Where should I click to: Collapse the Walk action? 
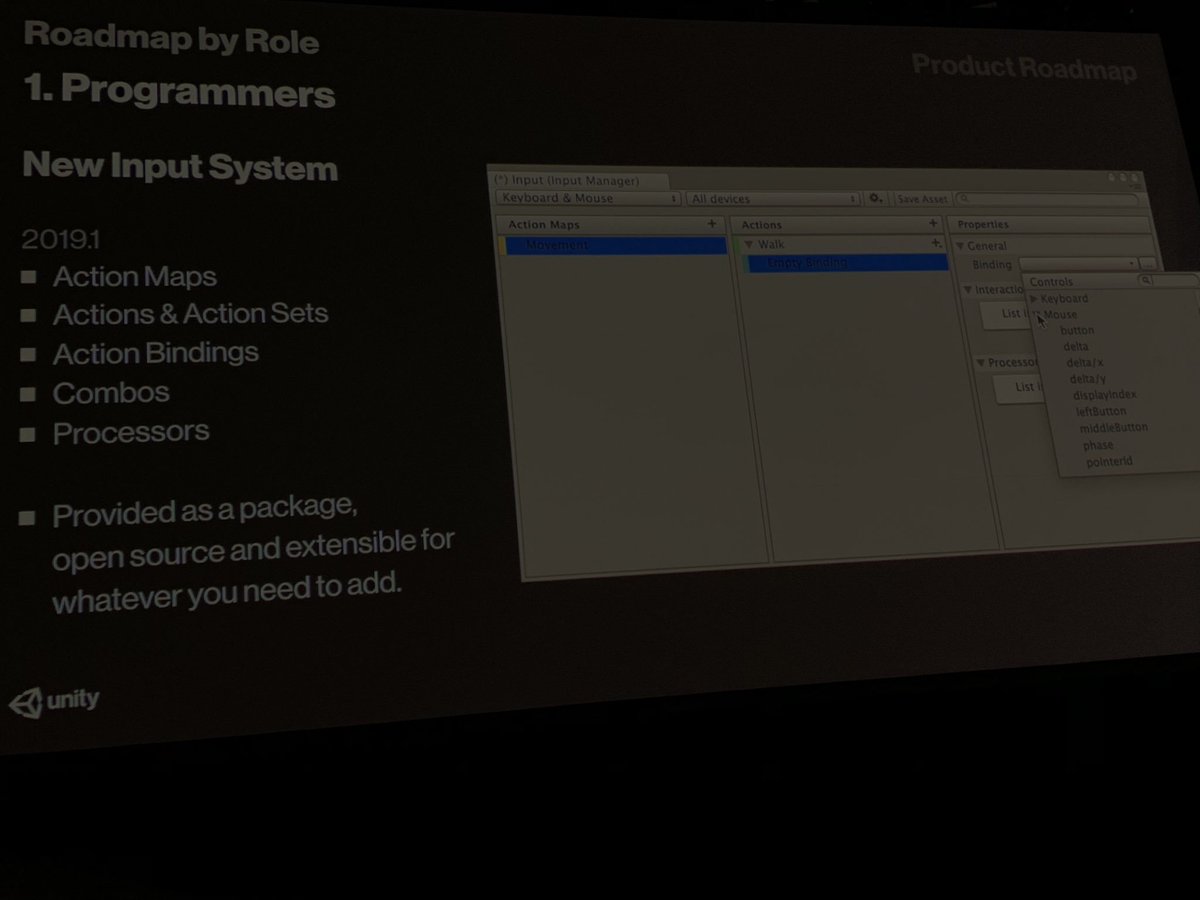click(748, 244)
